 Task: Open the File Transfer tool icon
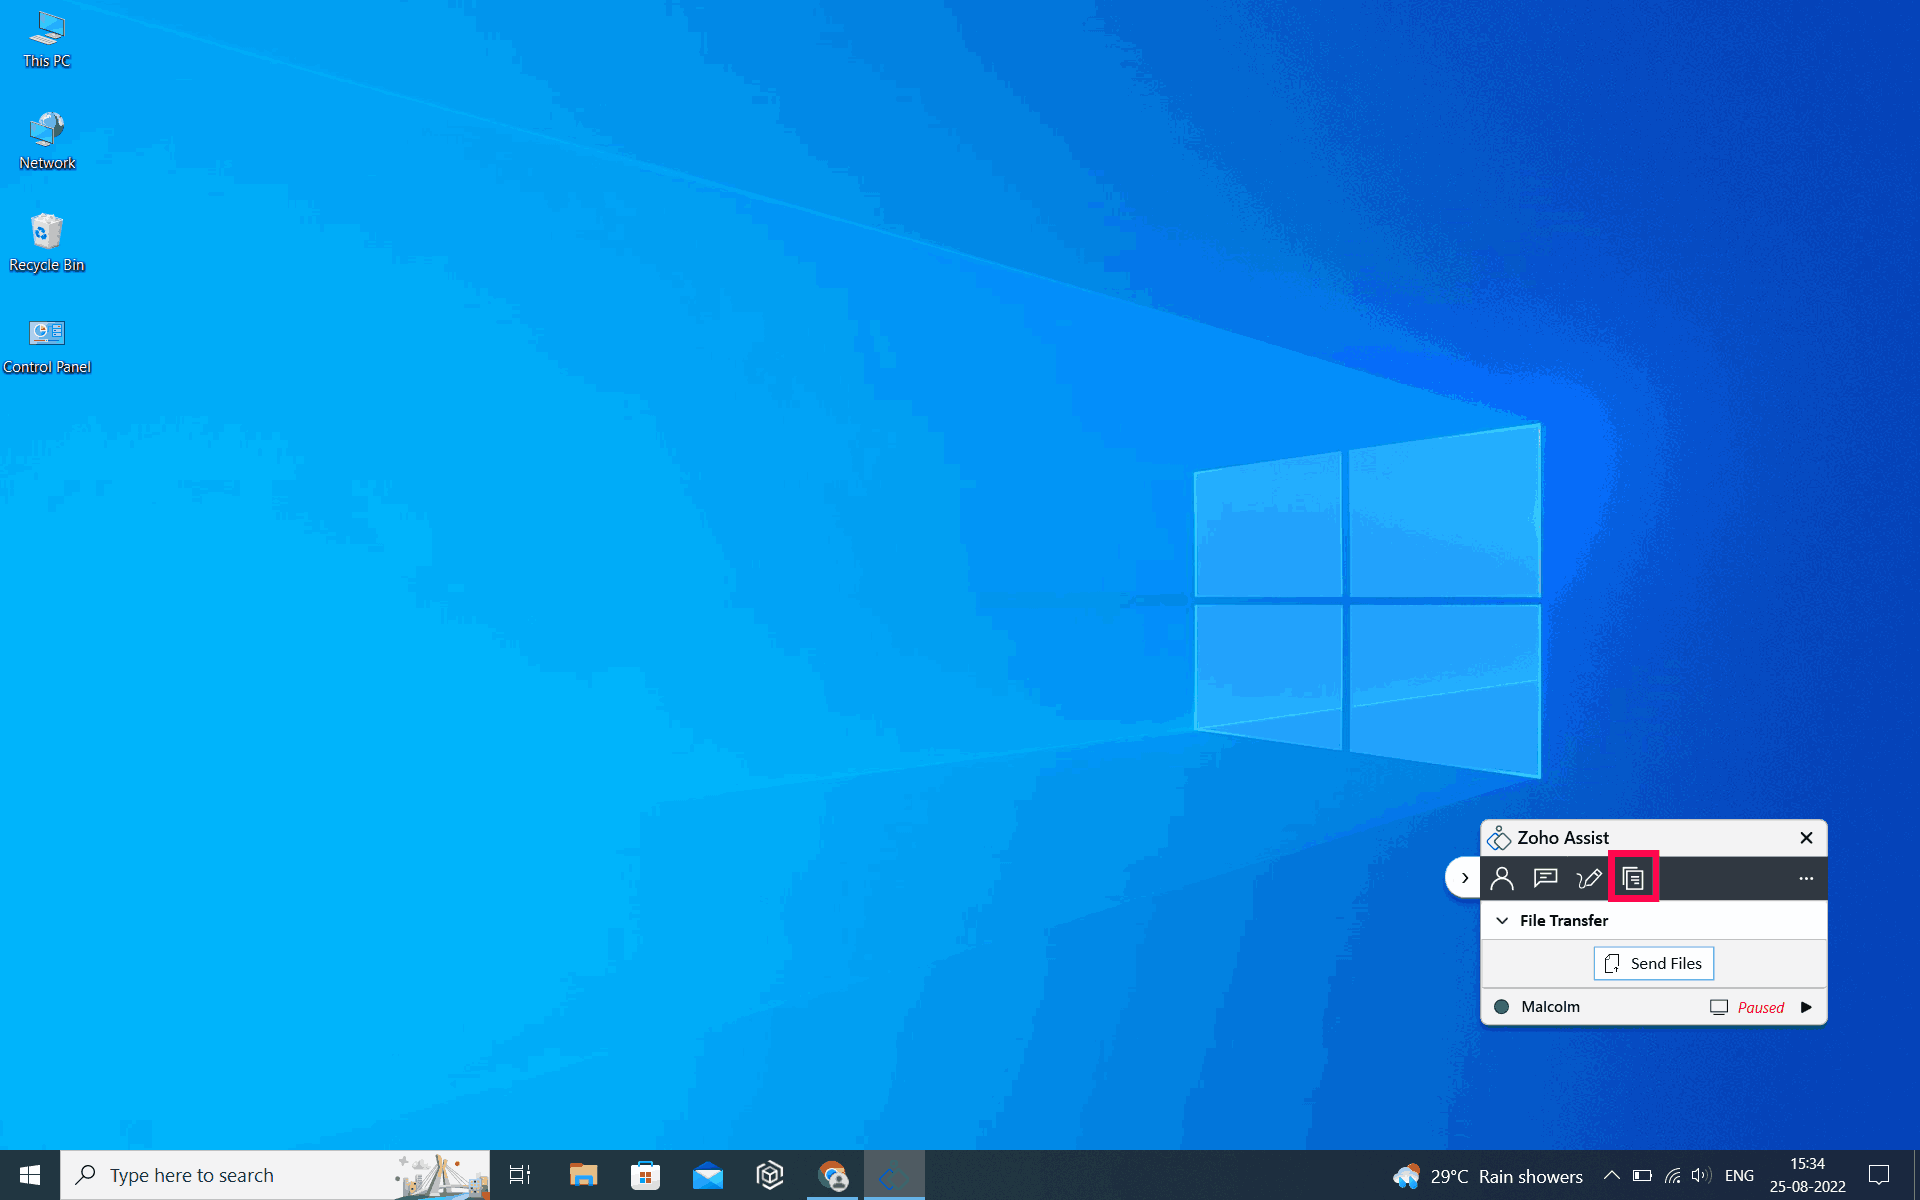(x=1633, y=878)
